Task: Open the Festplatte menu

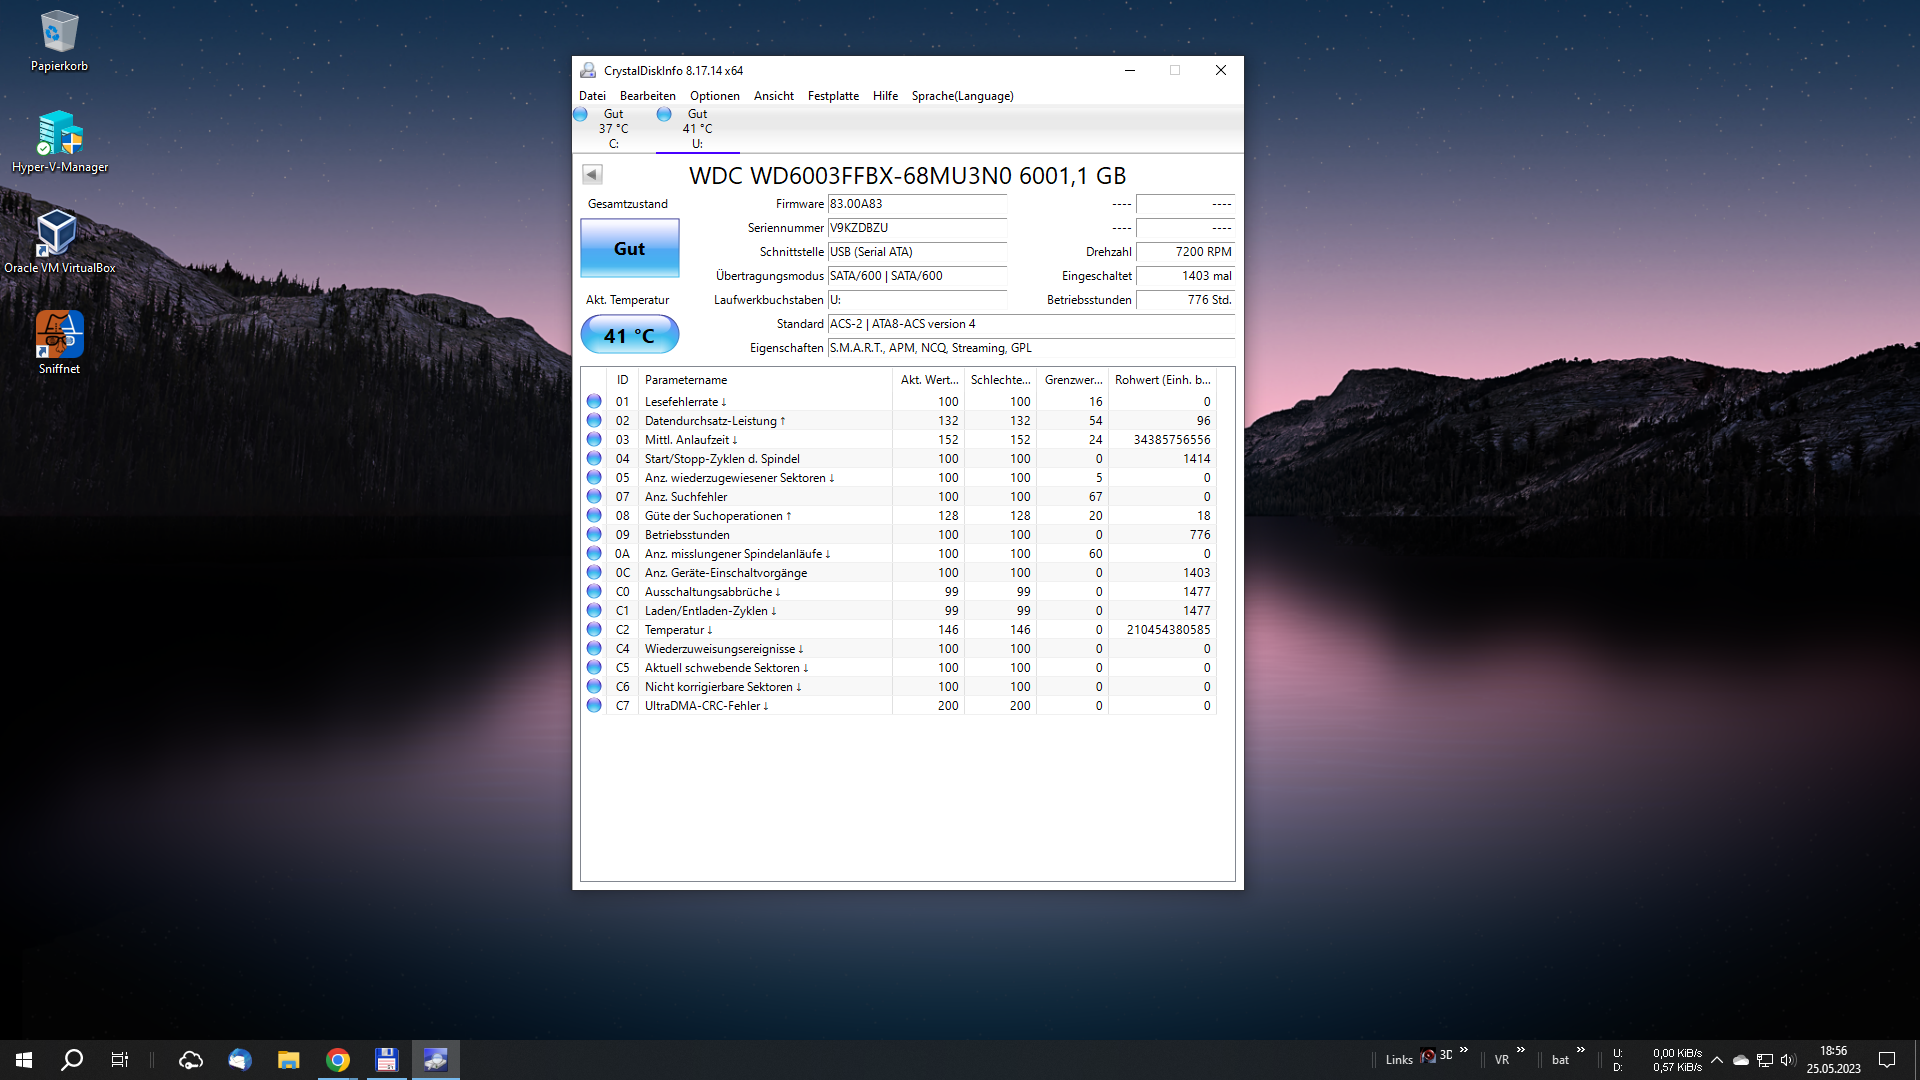Action: pos(833,96)
